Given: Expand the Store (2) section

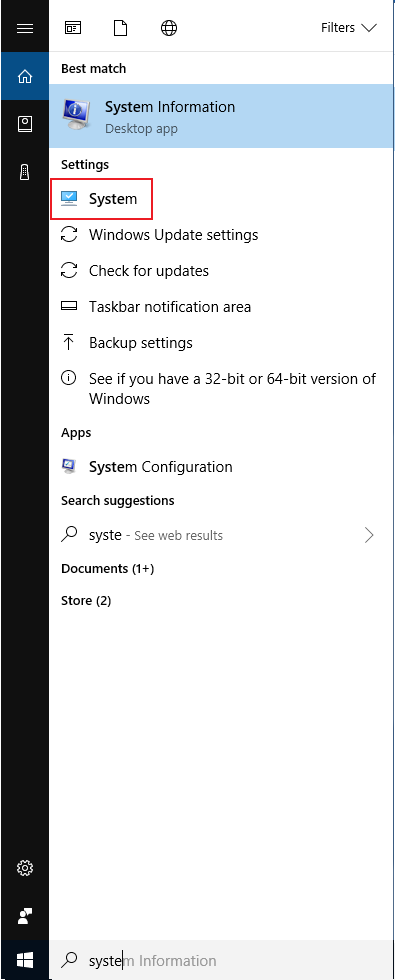Looking at the screenshot, I should [x=86, y=601].
